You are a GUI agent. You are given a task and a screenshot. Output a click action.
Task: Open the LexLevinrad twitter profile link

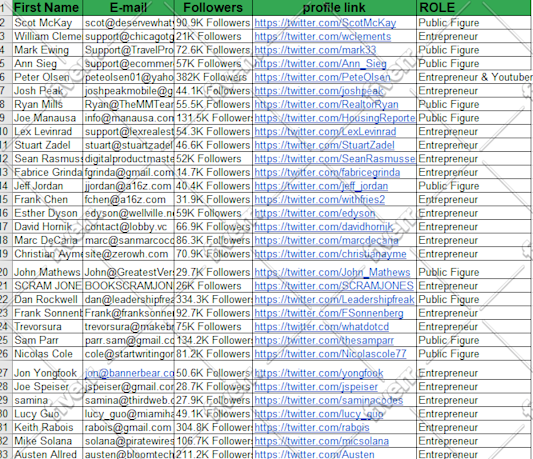325,132
